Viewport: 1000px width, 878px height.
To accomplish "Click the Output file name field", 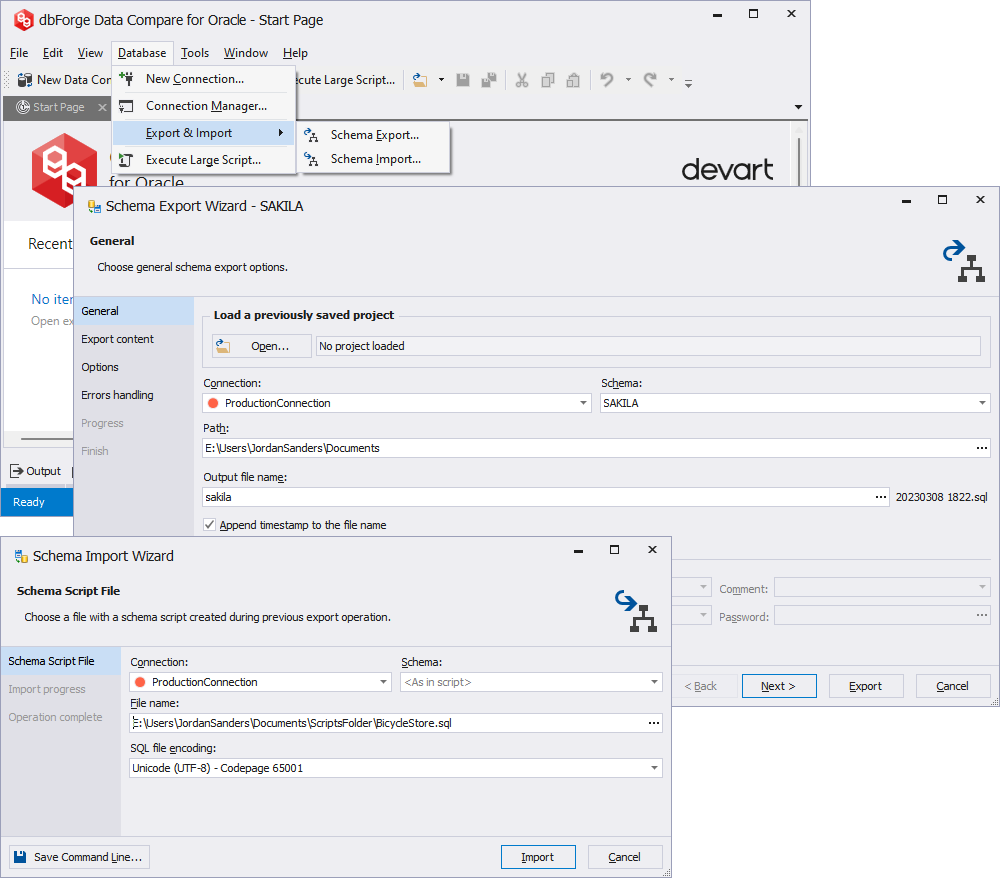I will click(538, 497).
